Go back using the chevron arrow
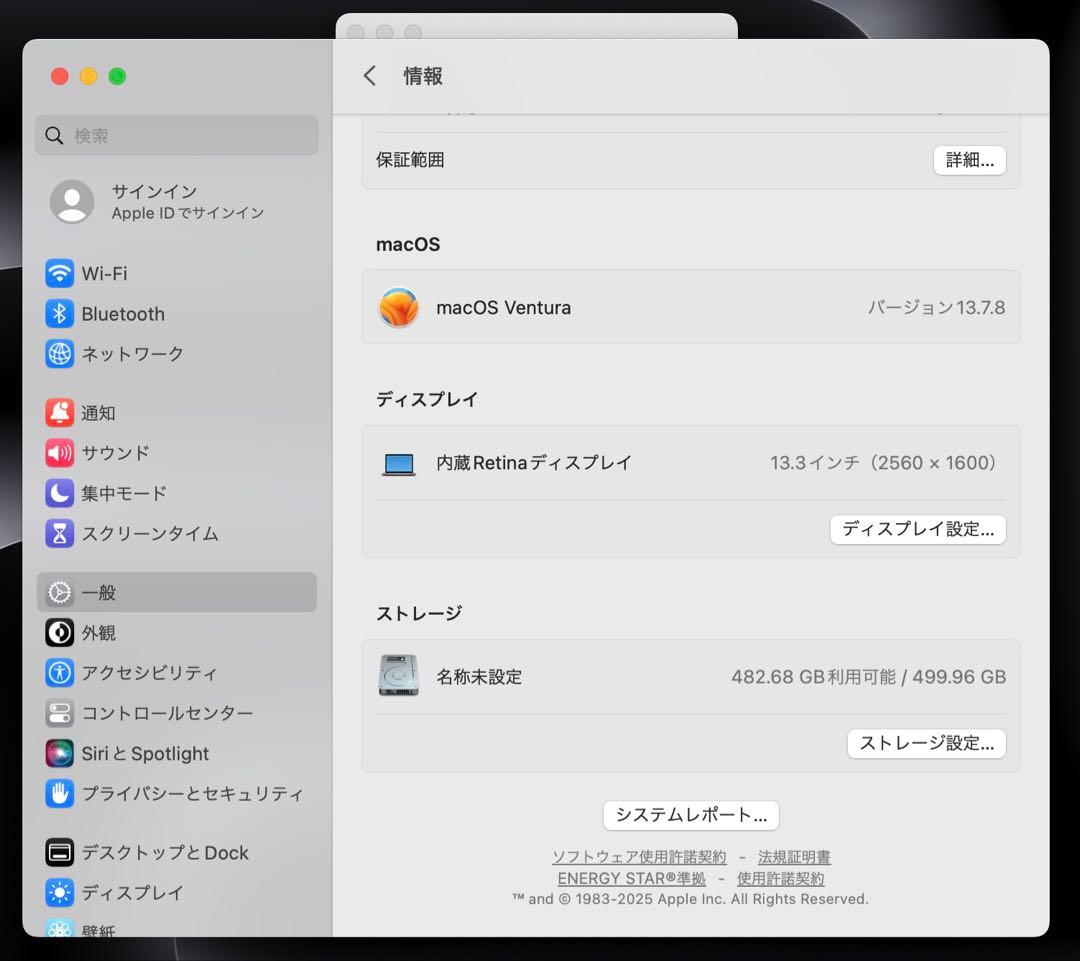This screenshot has height=961, width=1080. [369, 75]
